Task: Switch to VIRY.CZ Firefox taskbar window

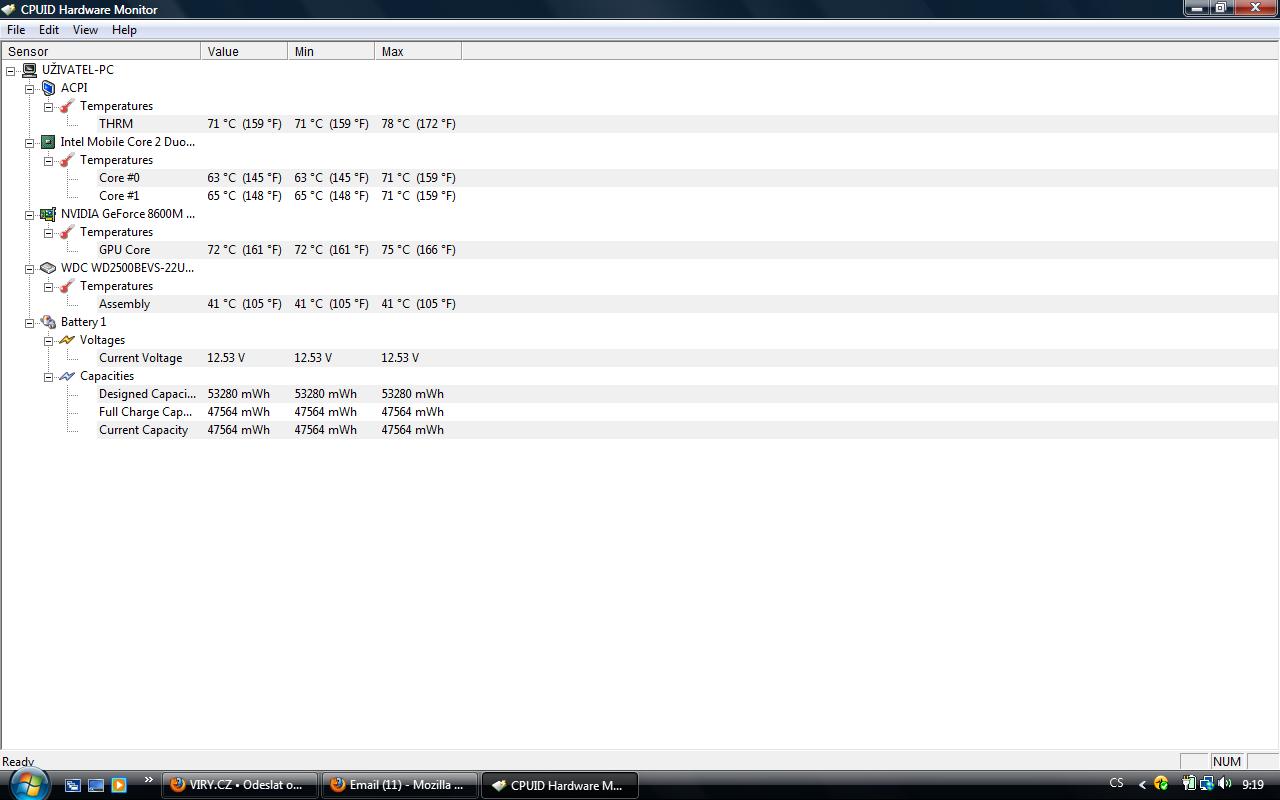Action: [x=239, y=785]
